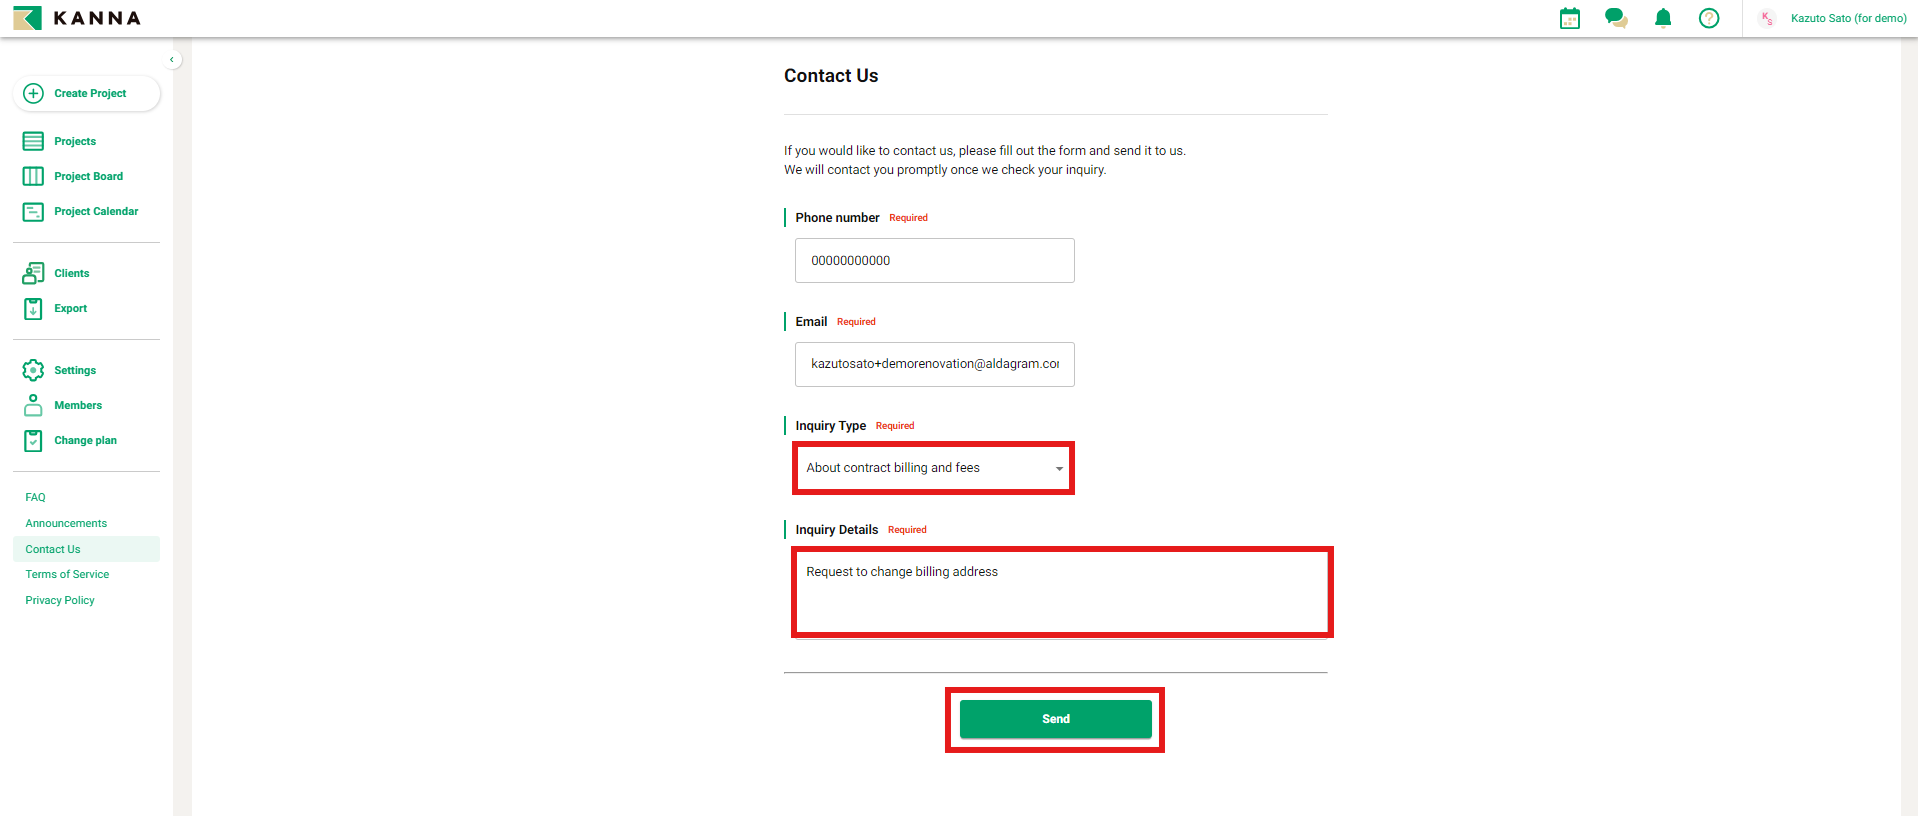This screenshot has height=816, width=1918.
Task: Open the Privacy Policy link
Action: point(60,600)
